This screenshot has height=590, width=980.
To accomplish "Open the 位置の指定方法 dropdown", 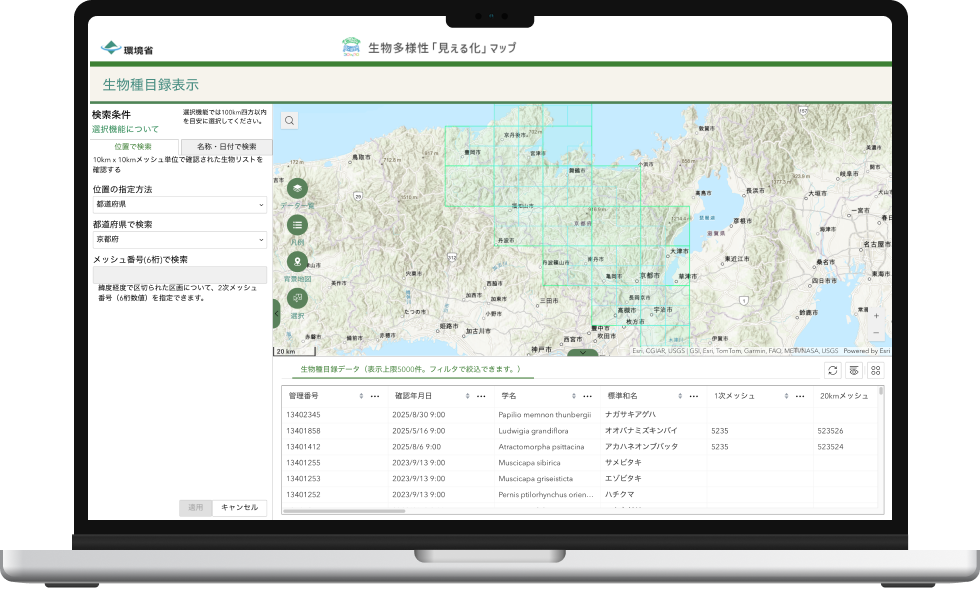I will click(x=179, y=204).
